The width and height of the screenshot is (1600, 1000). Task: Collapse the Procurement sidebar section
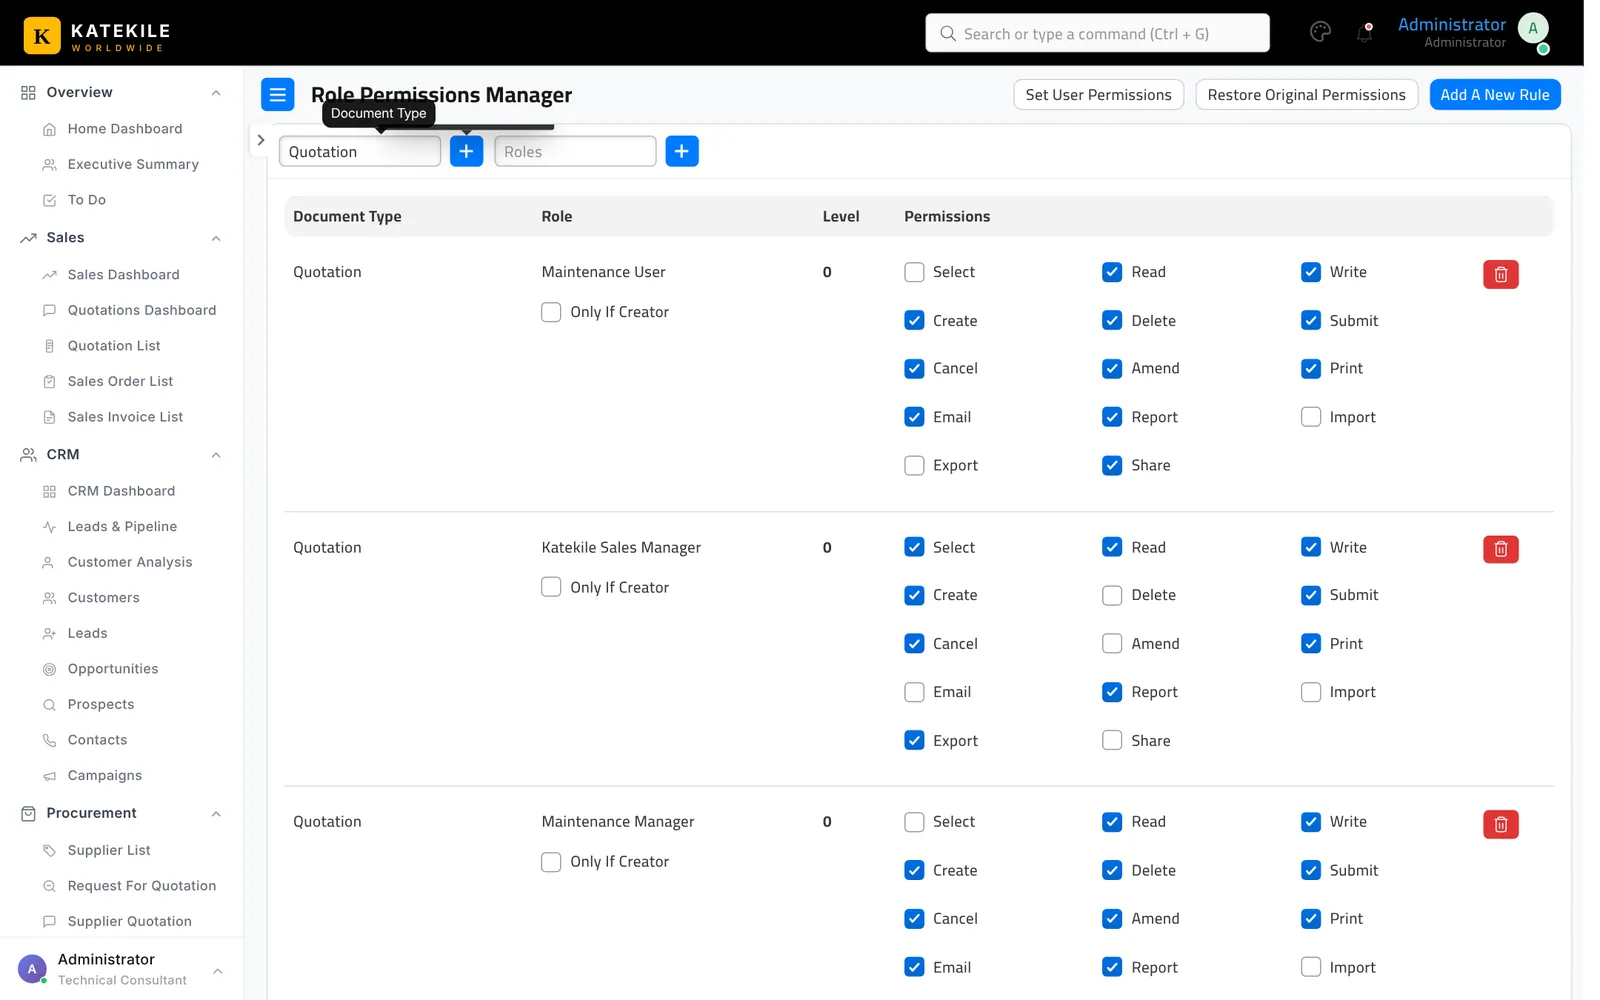[x=216, y=814]
